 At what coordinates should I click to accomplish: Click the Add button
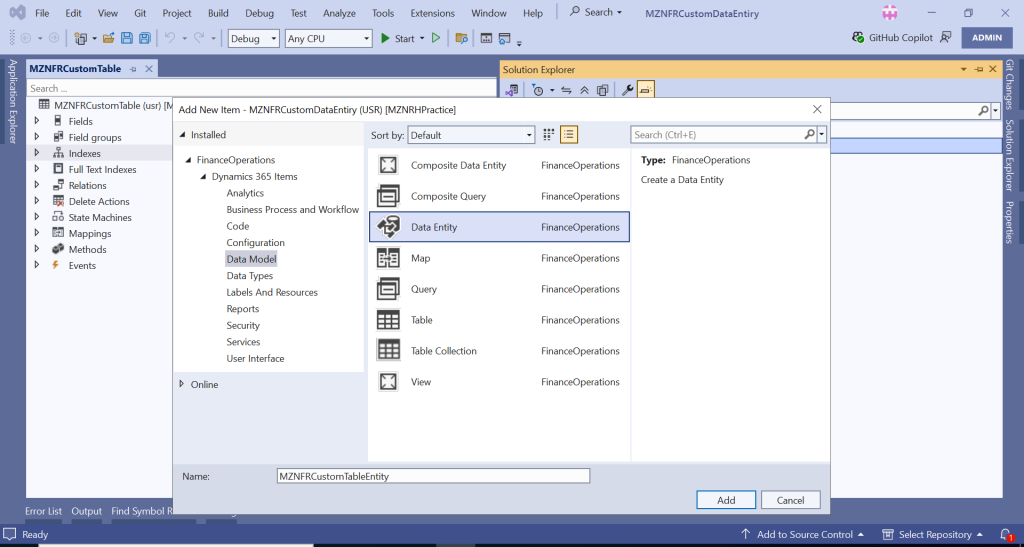click(726, 500)
